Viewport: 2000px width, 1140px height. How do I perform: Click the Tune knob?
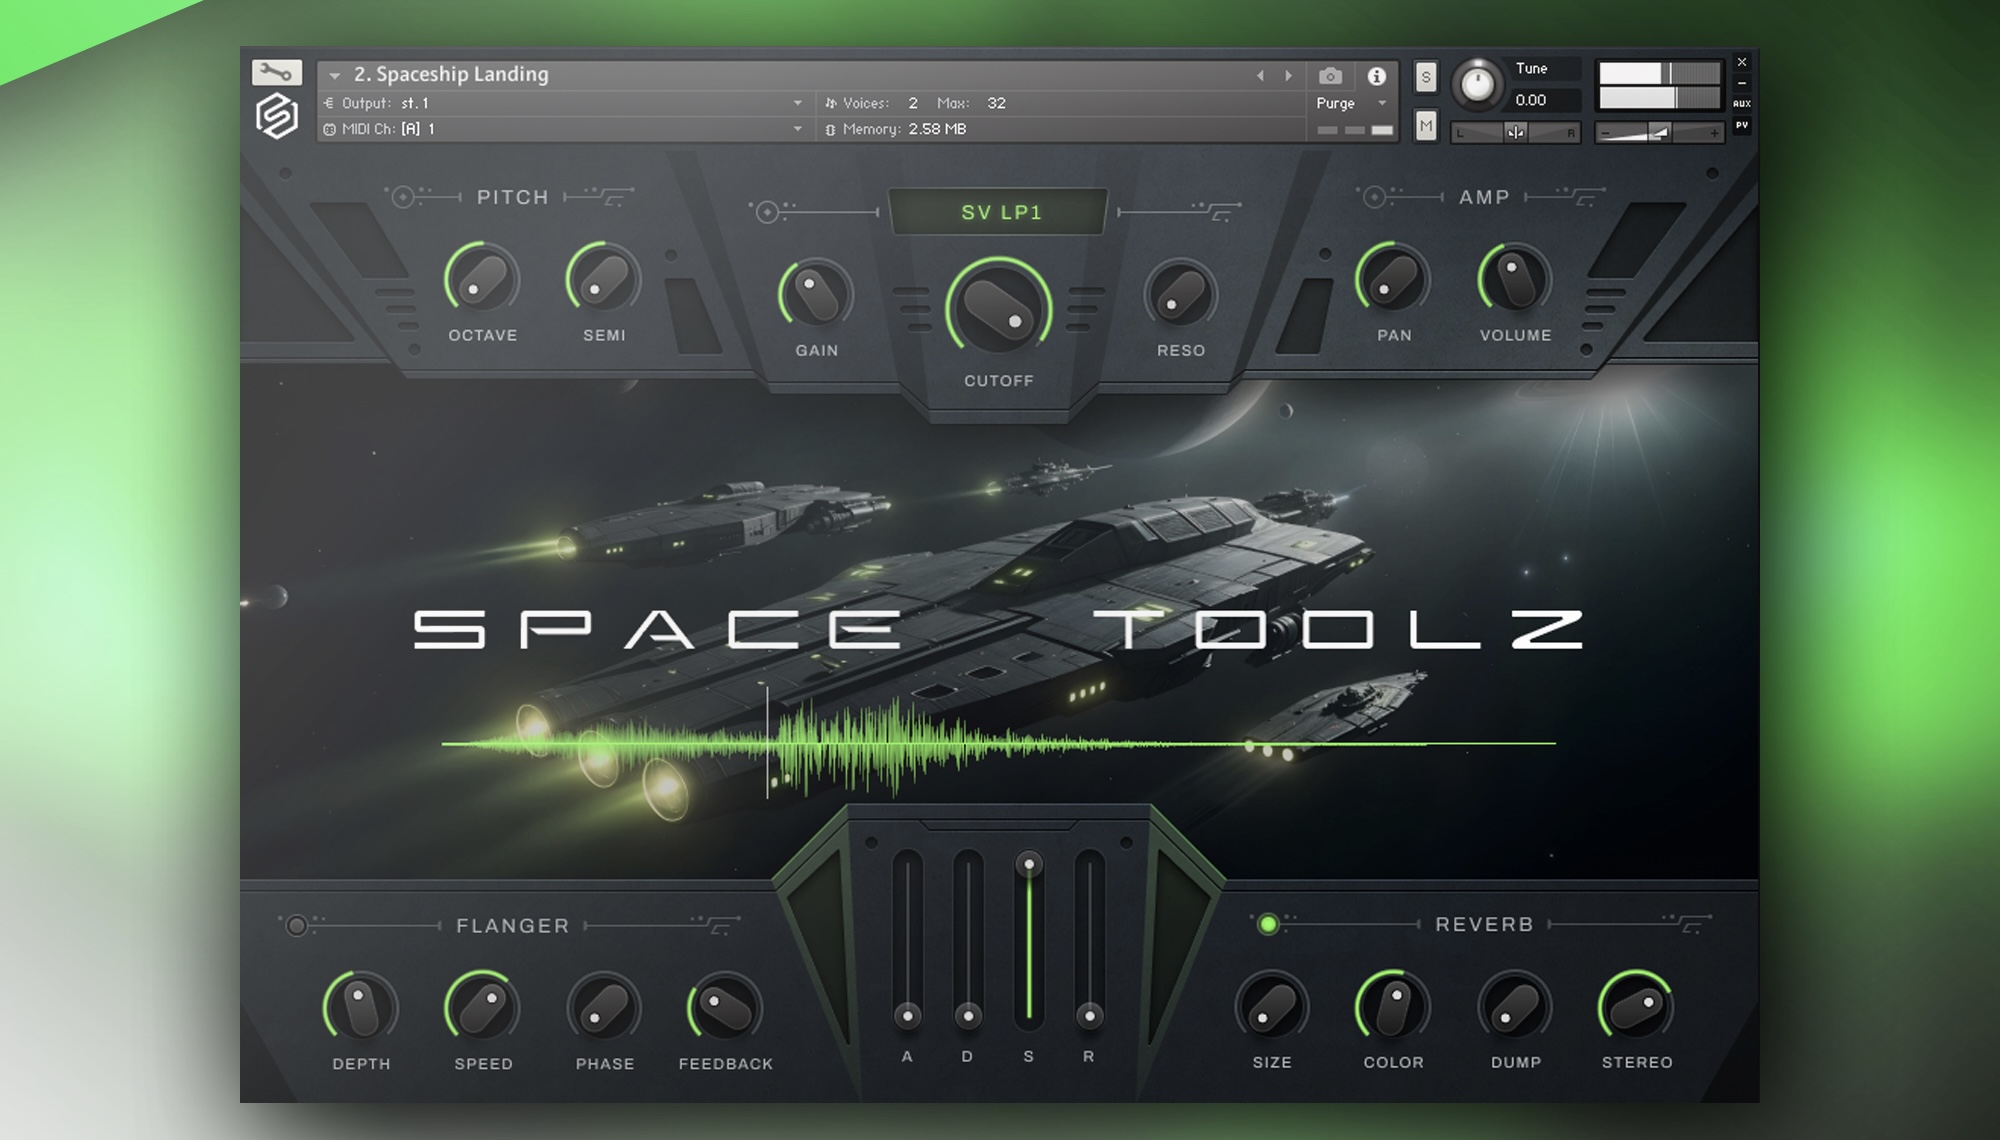(1477, 85)
